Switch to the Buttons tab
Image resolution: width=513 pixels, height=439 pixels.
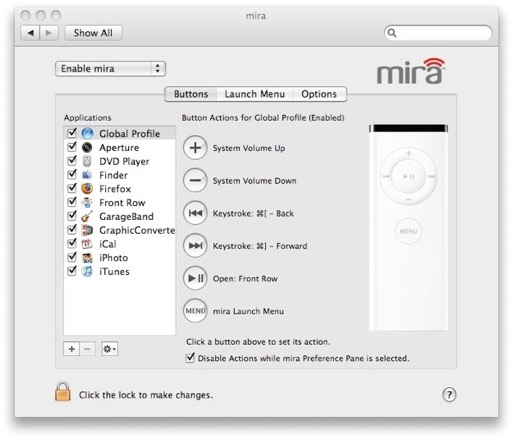[191, 94]
